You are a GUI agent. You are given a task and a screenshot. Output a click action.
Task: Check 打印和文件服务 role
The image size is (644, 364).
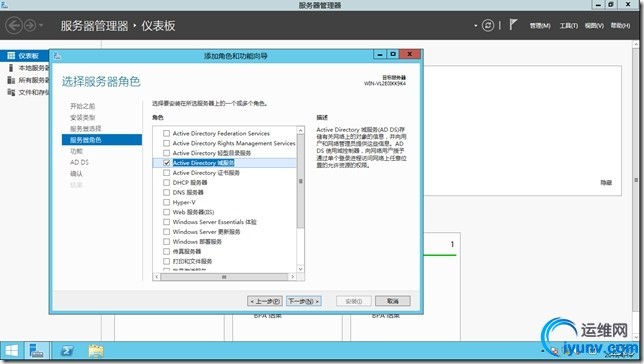[166, 261]
